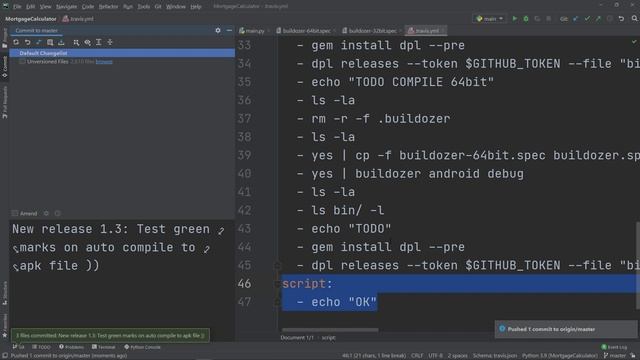
Task: Open the UTF-8 encoding selector
Action: click(x=436, y=356)
